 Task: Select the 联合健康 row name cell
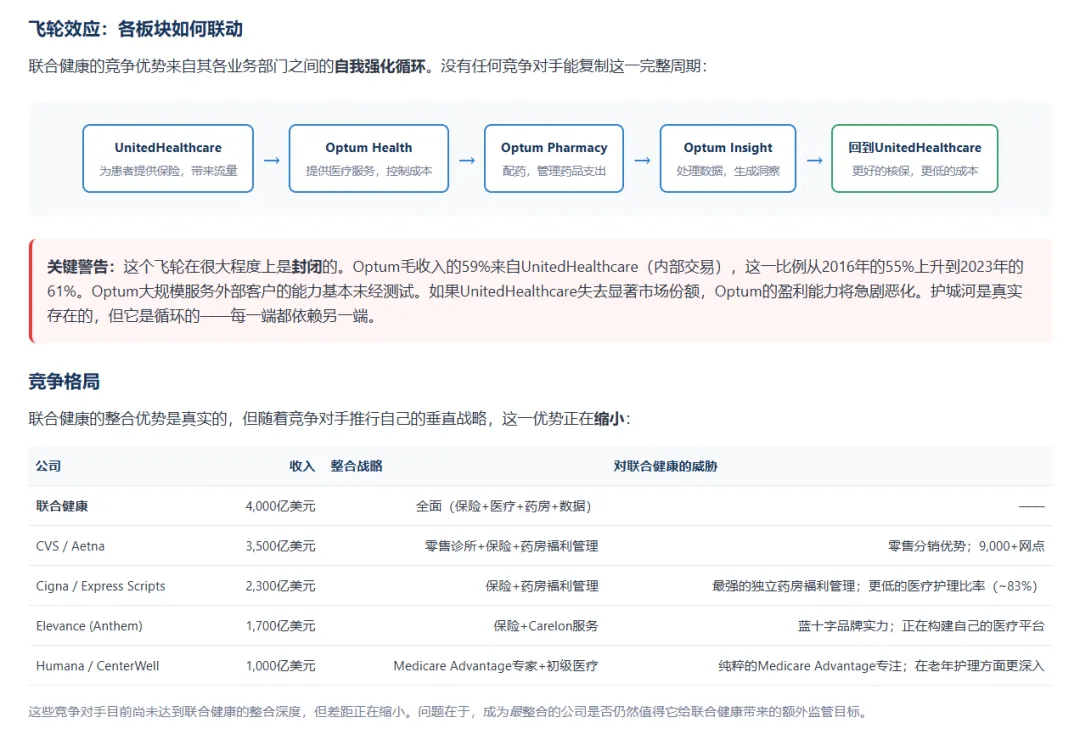[62, 506]
